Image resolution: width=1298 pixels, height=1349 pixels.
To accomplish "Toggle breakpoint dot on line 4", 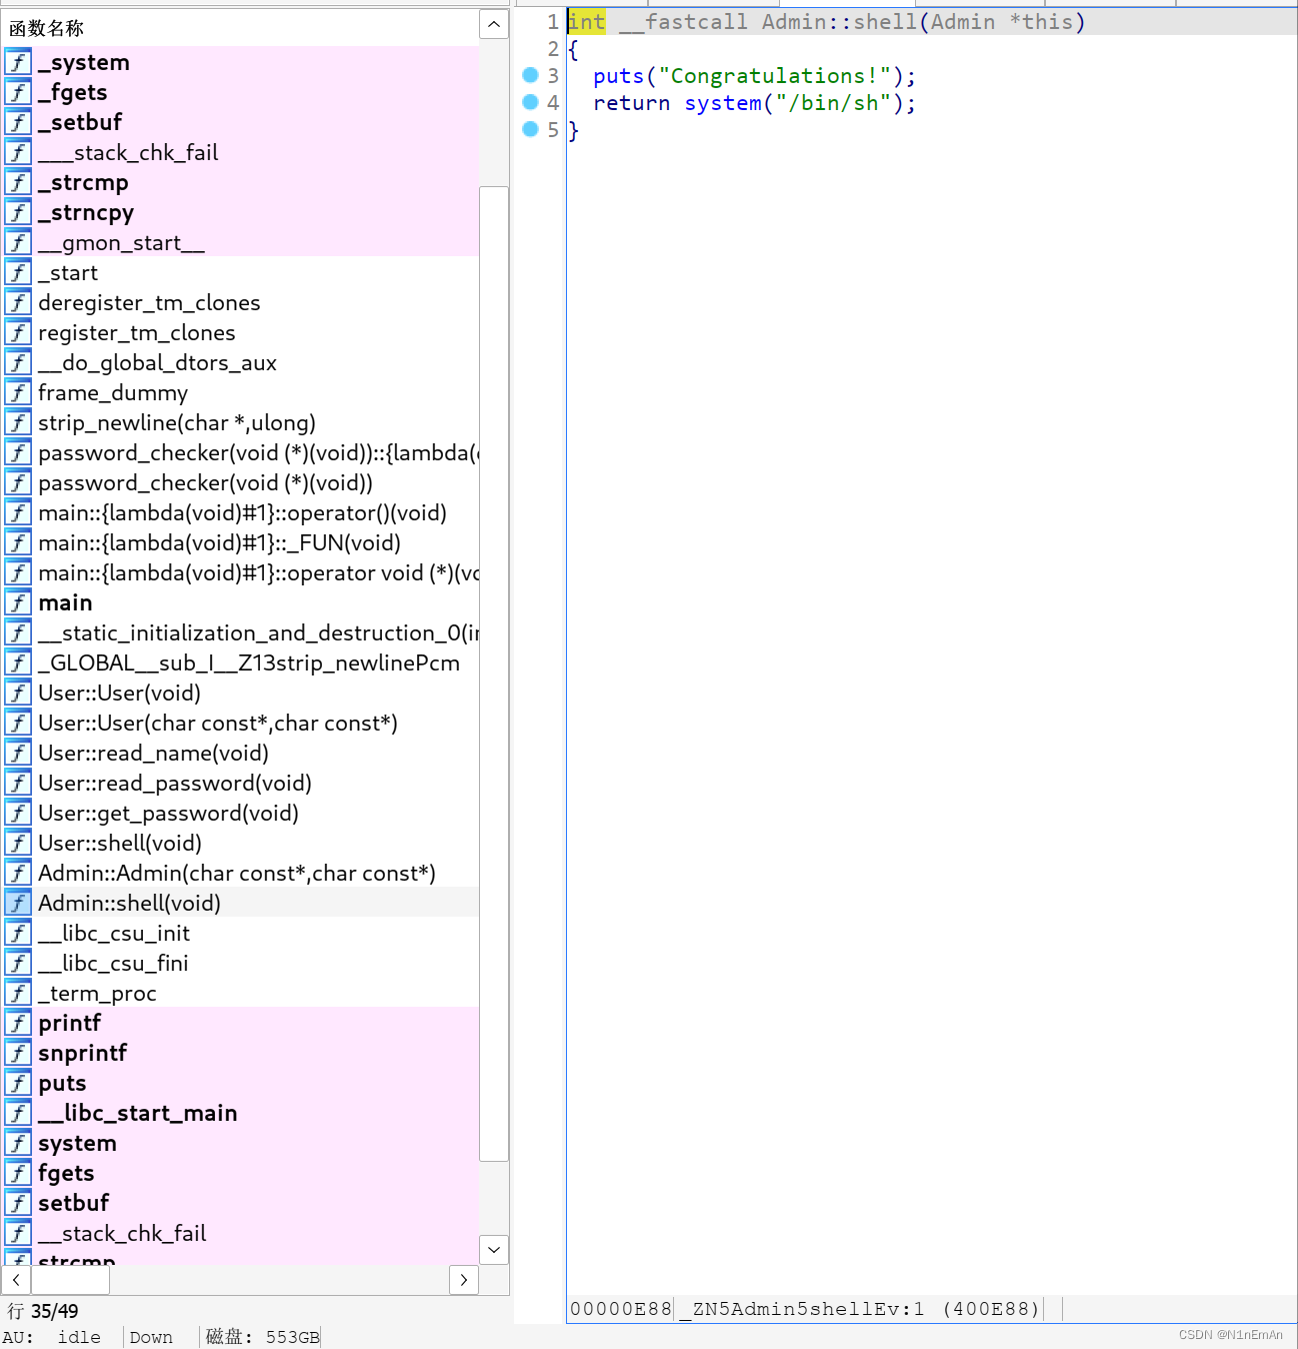I will click(531, 102).
